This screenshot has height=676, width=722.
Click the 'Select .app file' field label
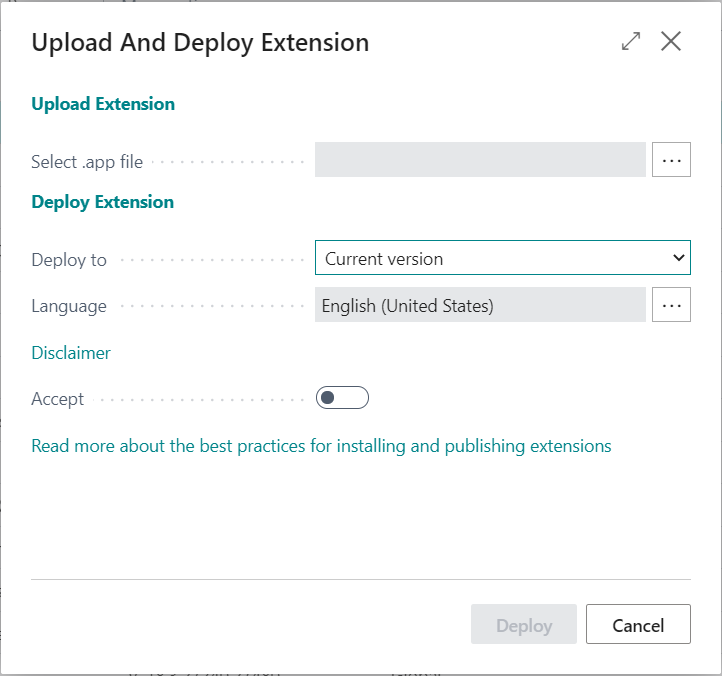coord(87,161)
